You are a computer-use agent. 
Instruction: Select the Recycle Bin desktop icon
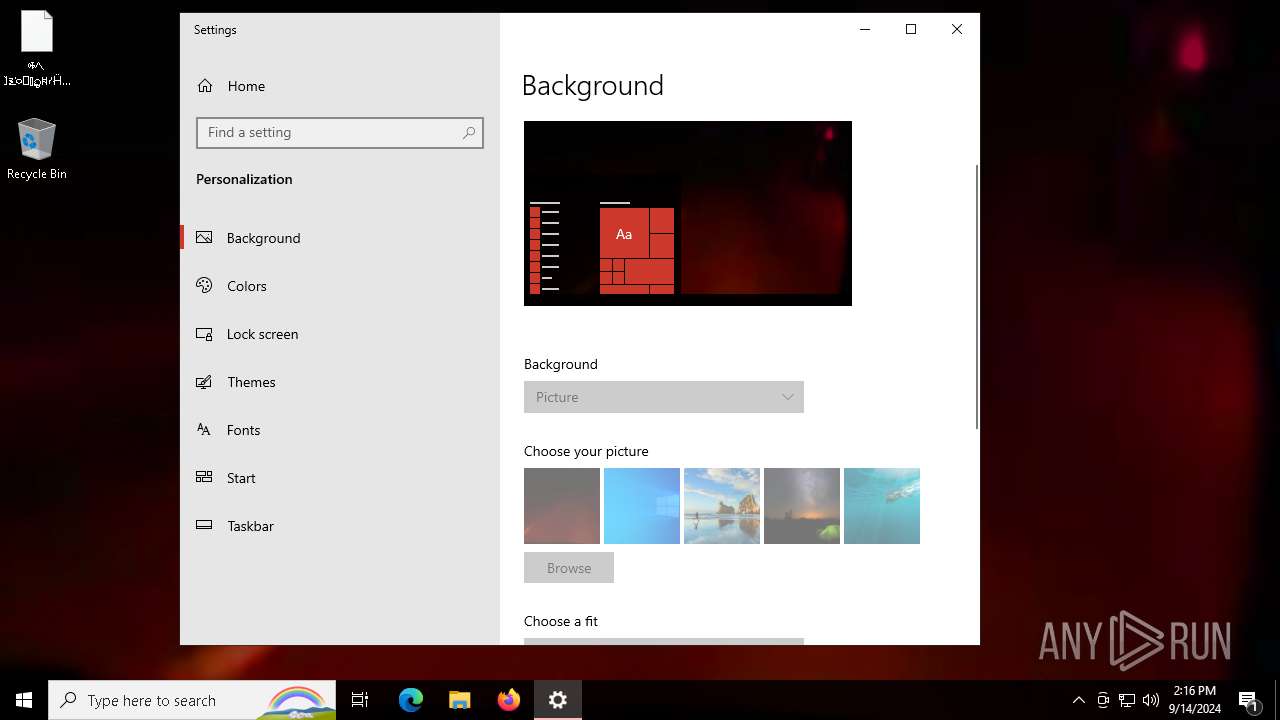[37, 150]
